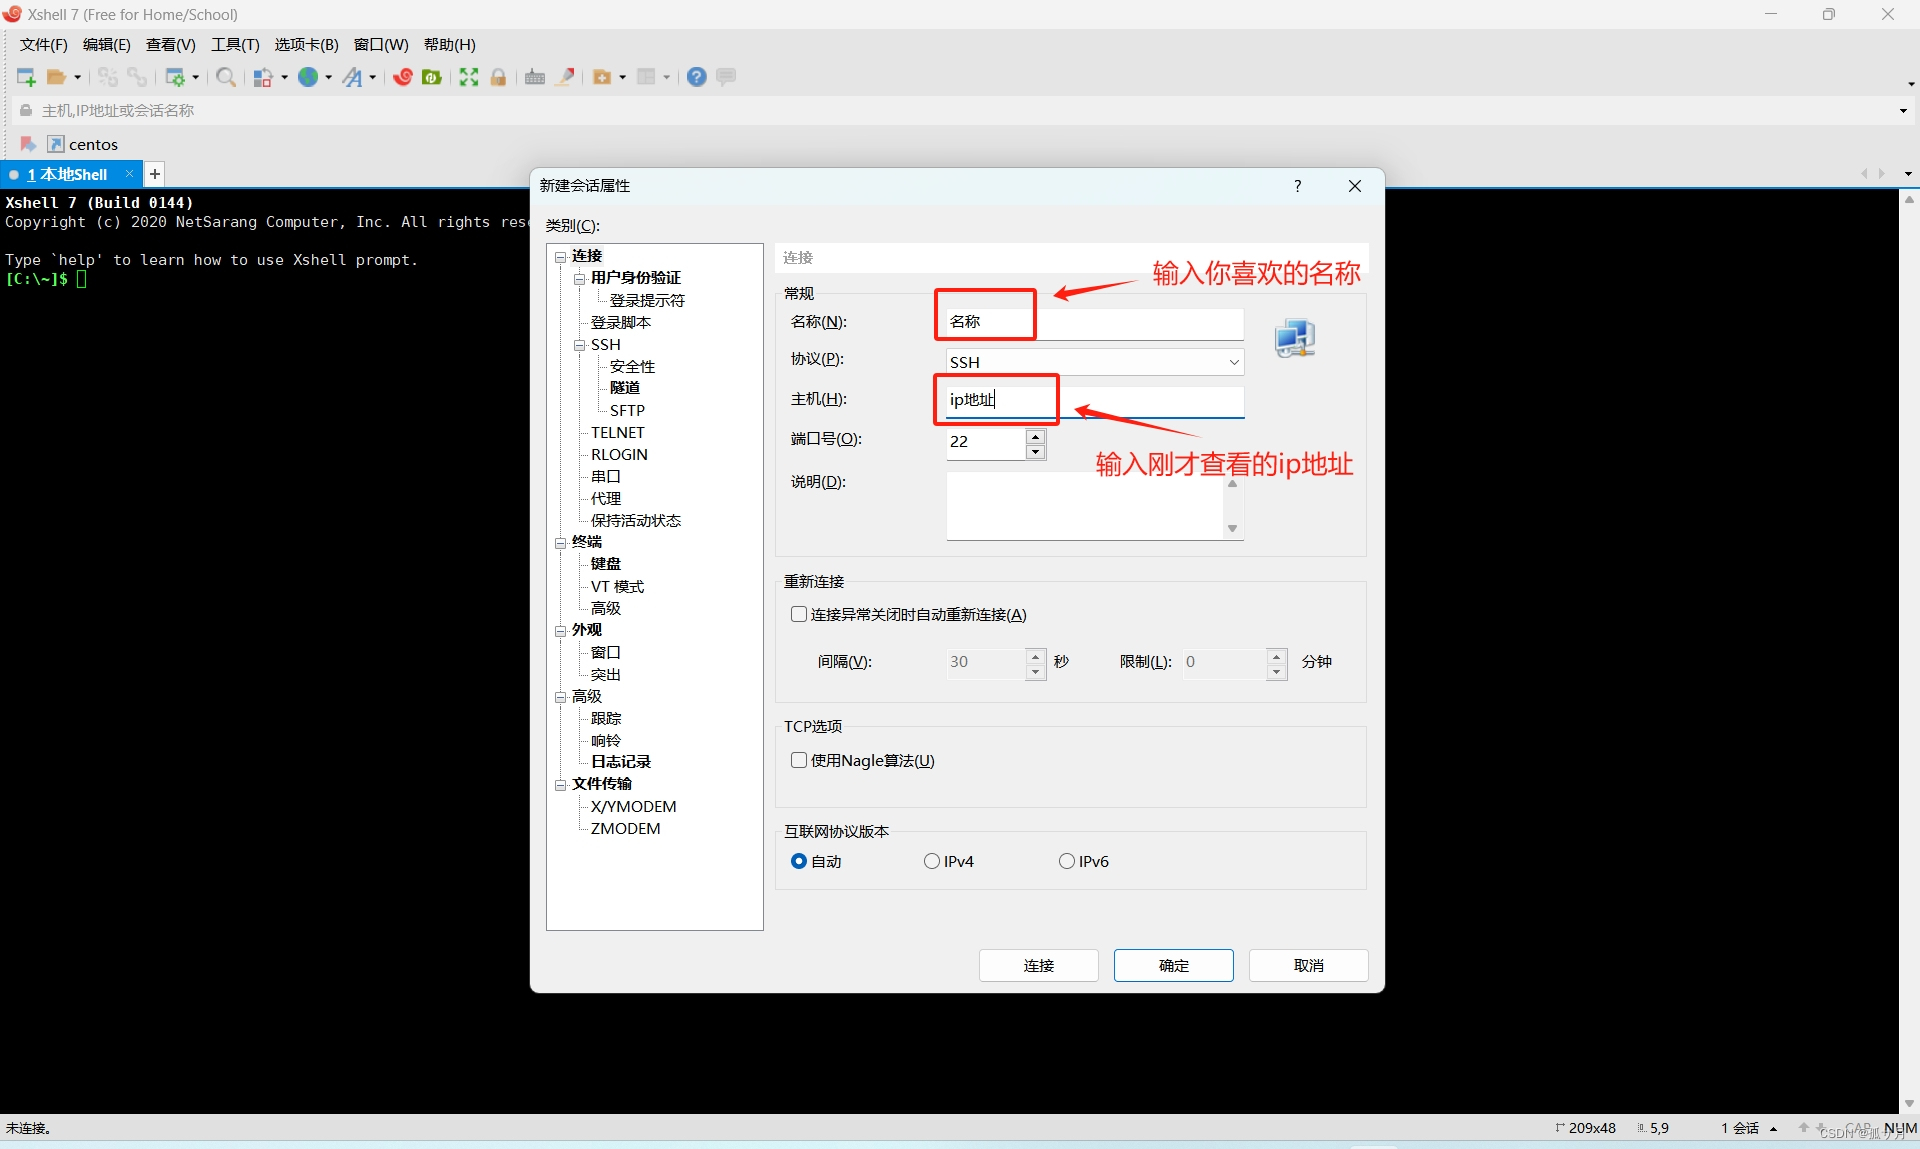Click the padlock Lock Screen icon
This screenshot has width=1920, height=1149.
pos(498,77)
